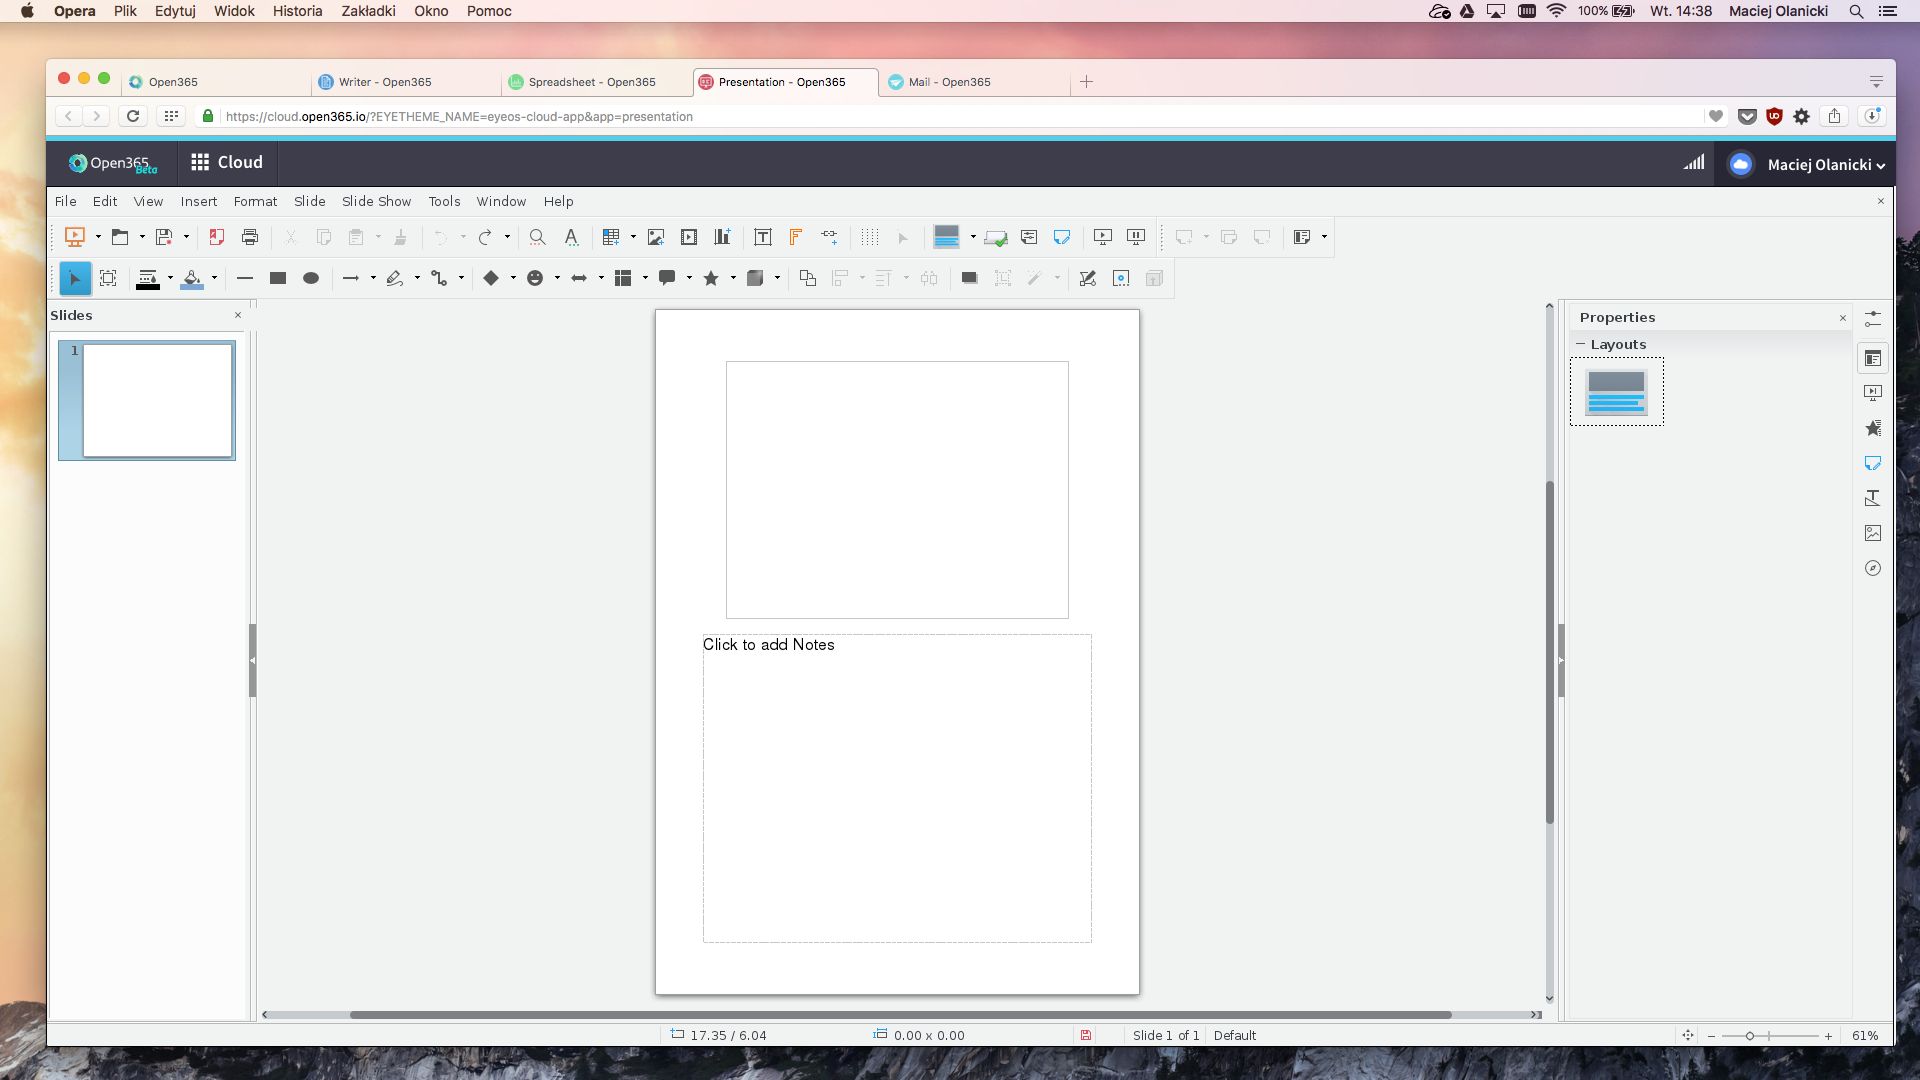Select the slide 1 thumbnail

click(157, 400)
